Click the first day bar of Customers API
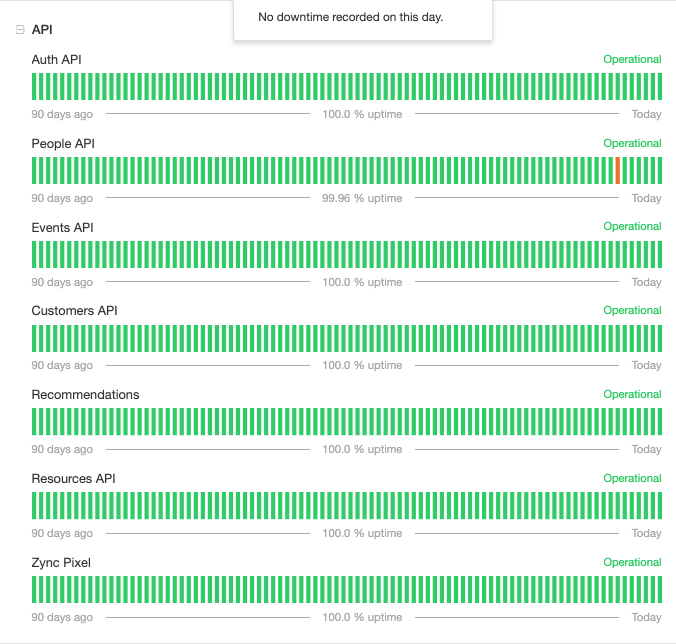This screenshot has height=644, width=676. click(x=34, y=338)
